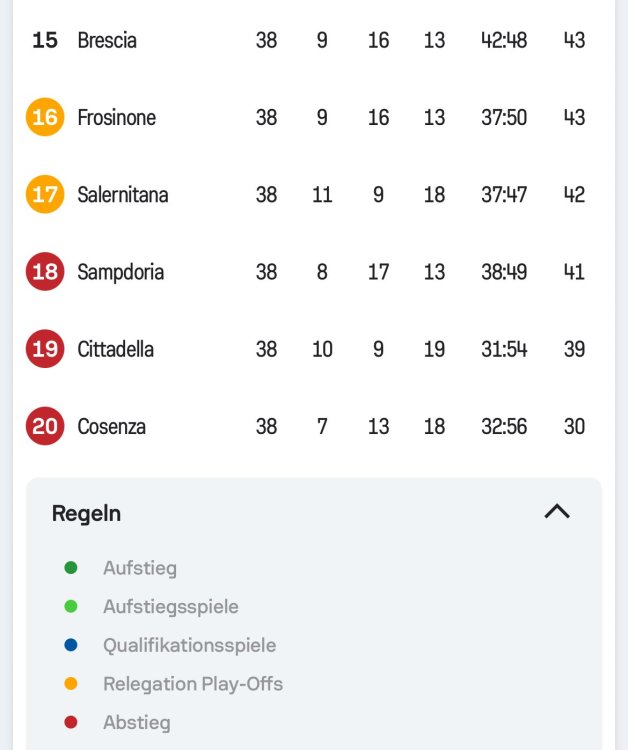Open Sampdoria team details

tap(121, 272)
